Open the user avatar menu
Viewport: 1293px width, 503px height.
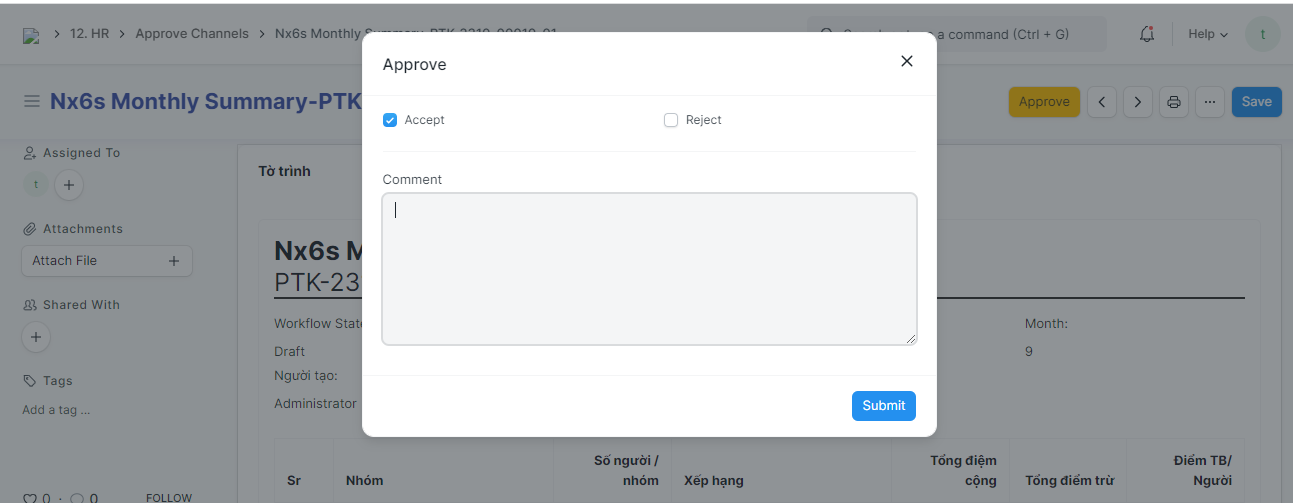tap(1262, 34)
